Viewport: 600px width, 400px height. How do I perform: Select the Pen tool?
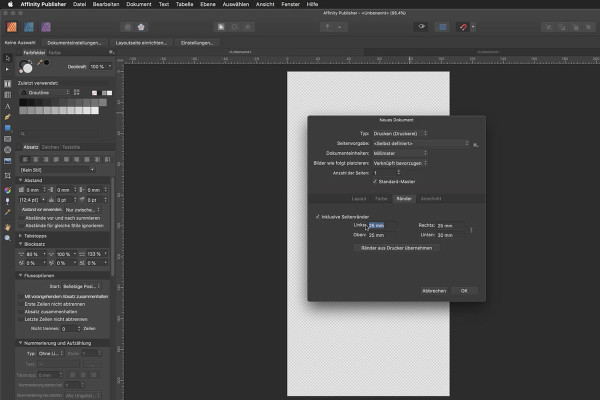pos(8,117)
